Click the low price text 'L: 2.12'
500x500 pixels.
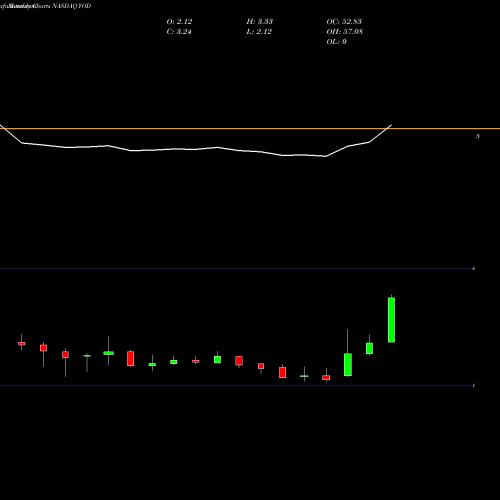[259, 31]
